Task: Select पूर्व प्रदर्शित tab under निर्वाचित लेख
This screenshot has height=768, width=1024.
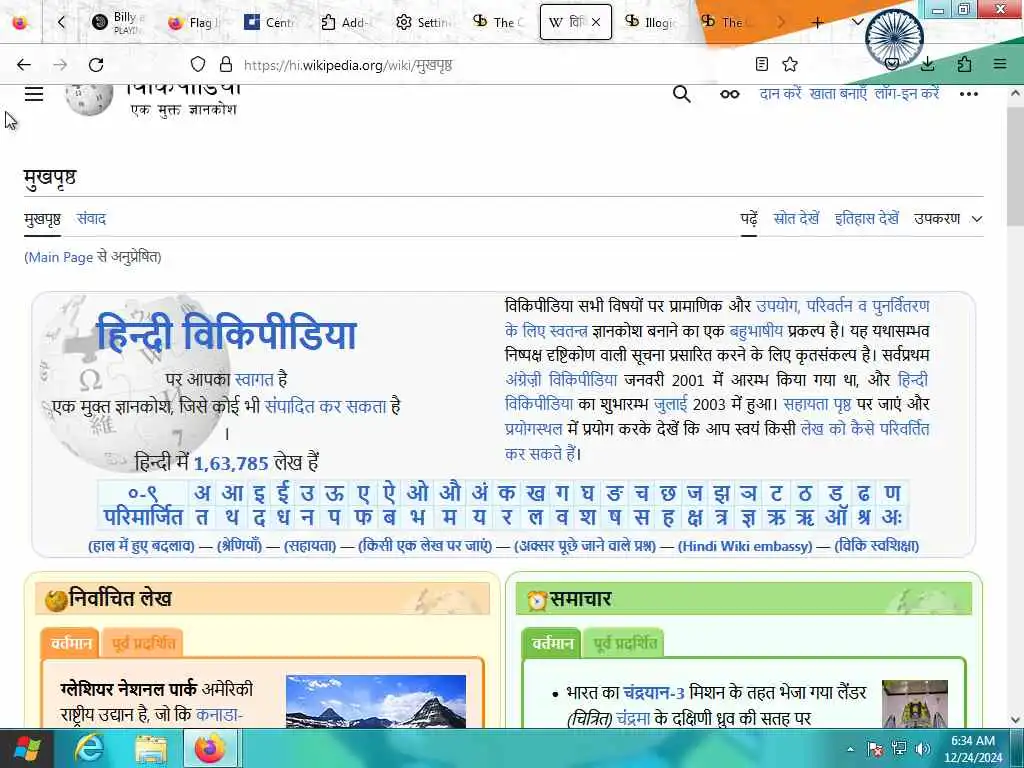Action: (144, 643)
